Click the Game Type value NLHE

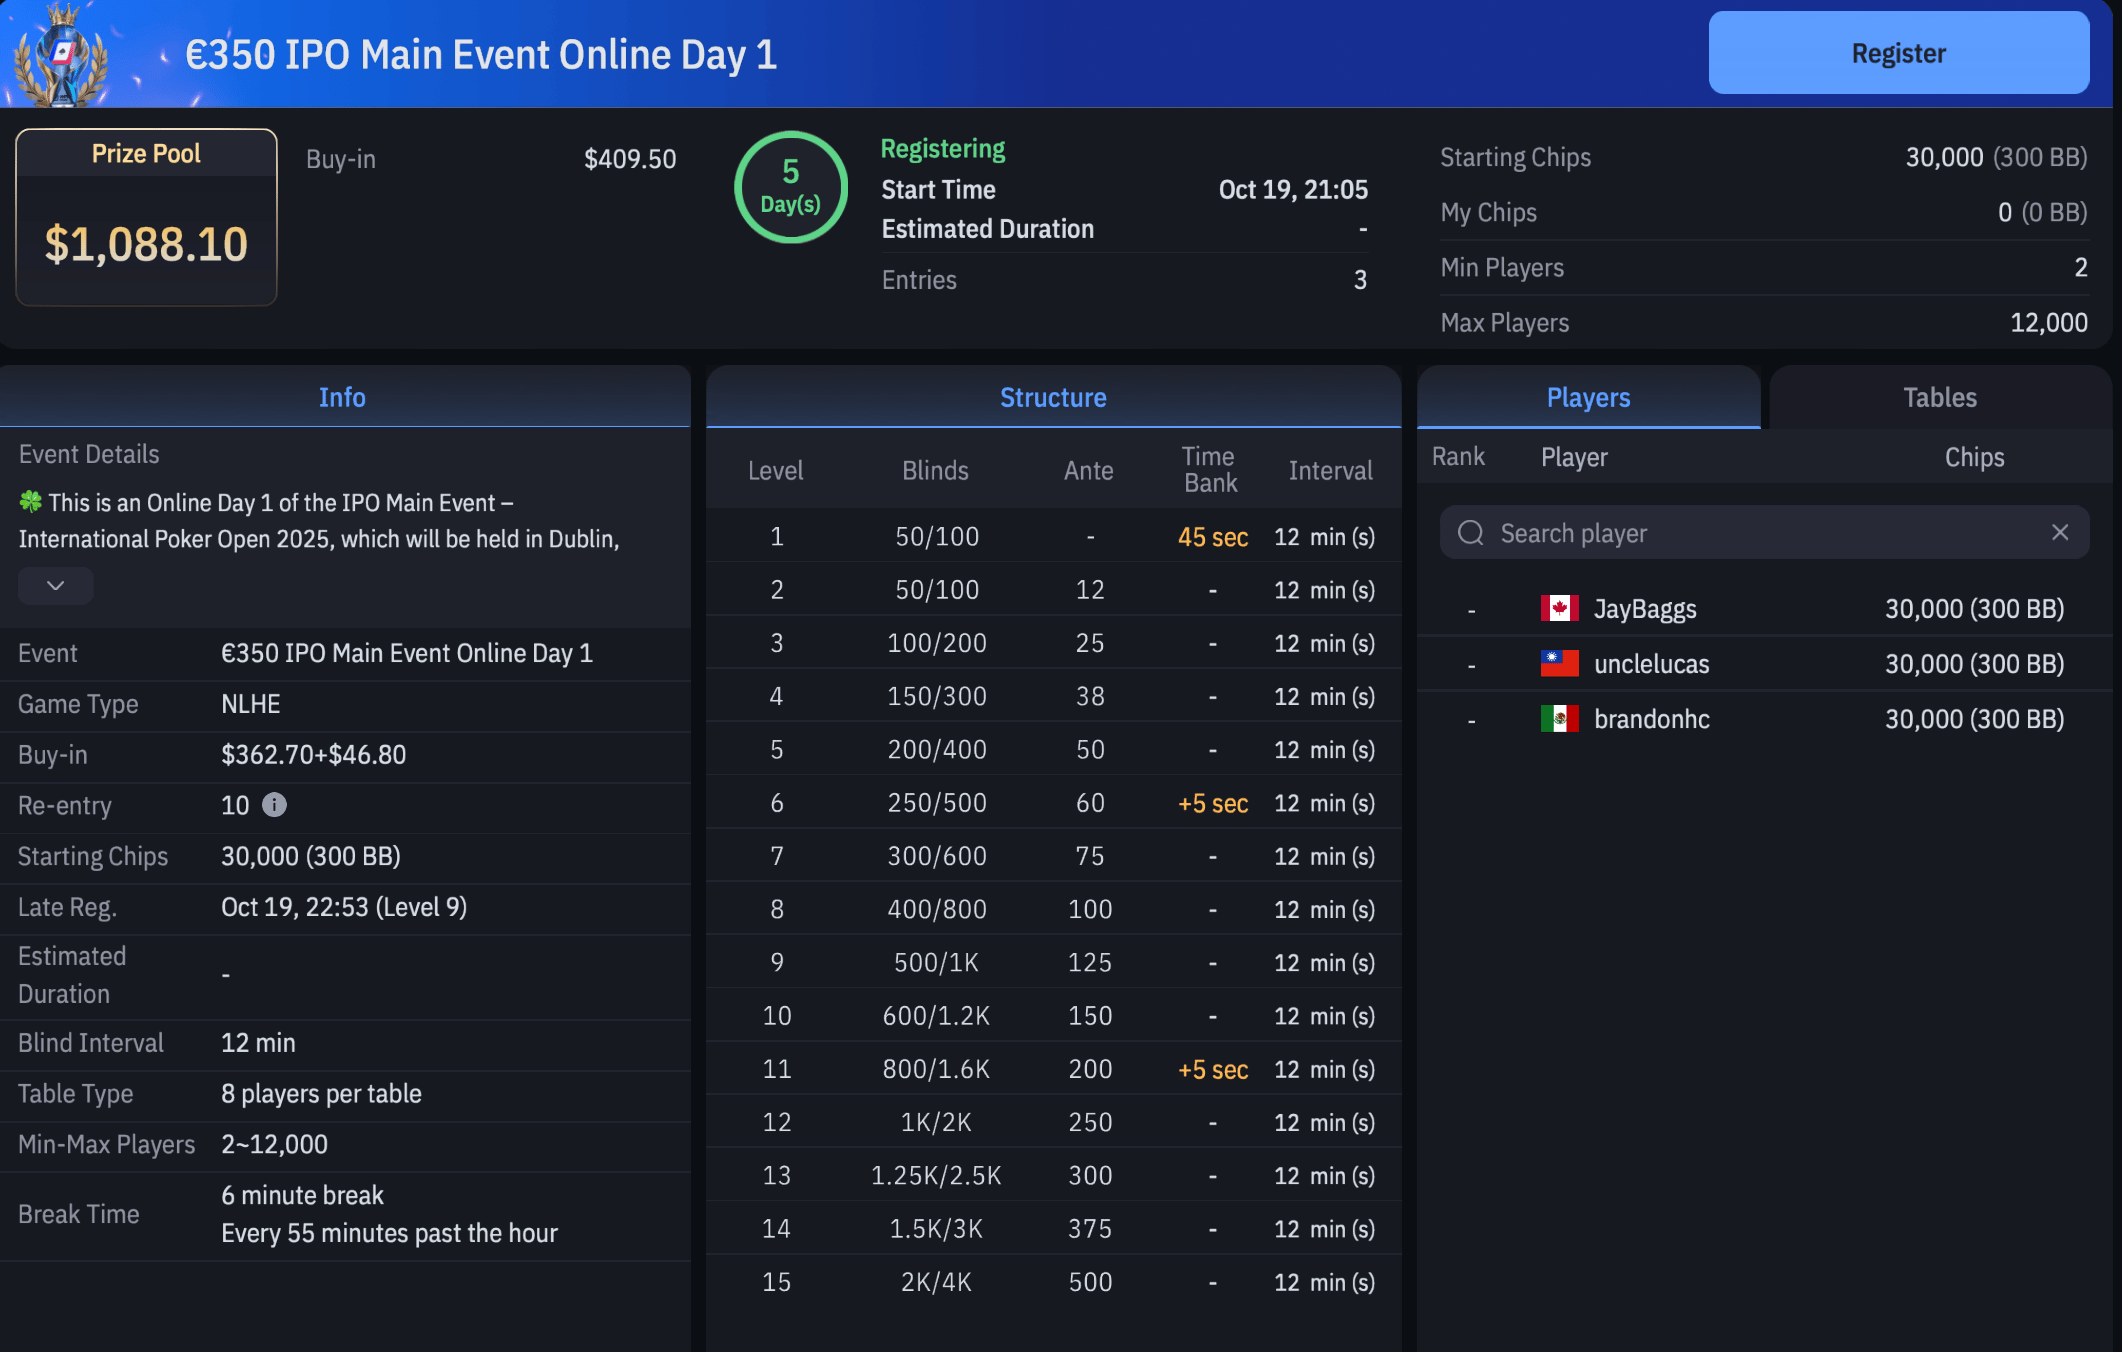coord(251,704)
